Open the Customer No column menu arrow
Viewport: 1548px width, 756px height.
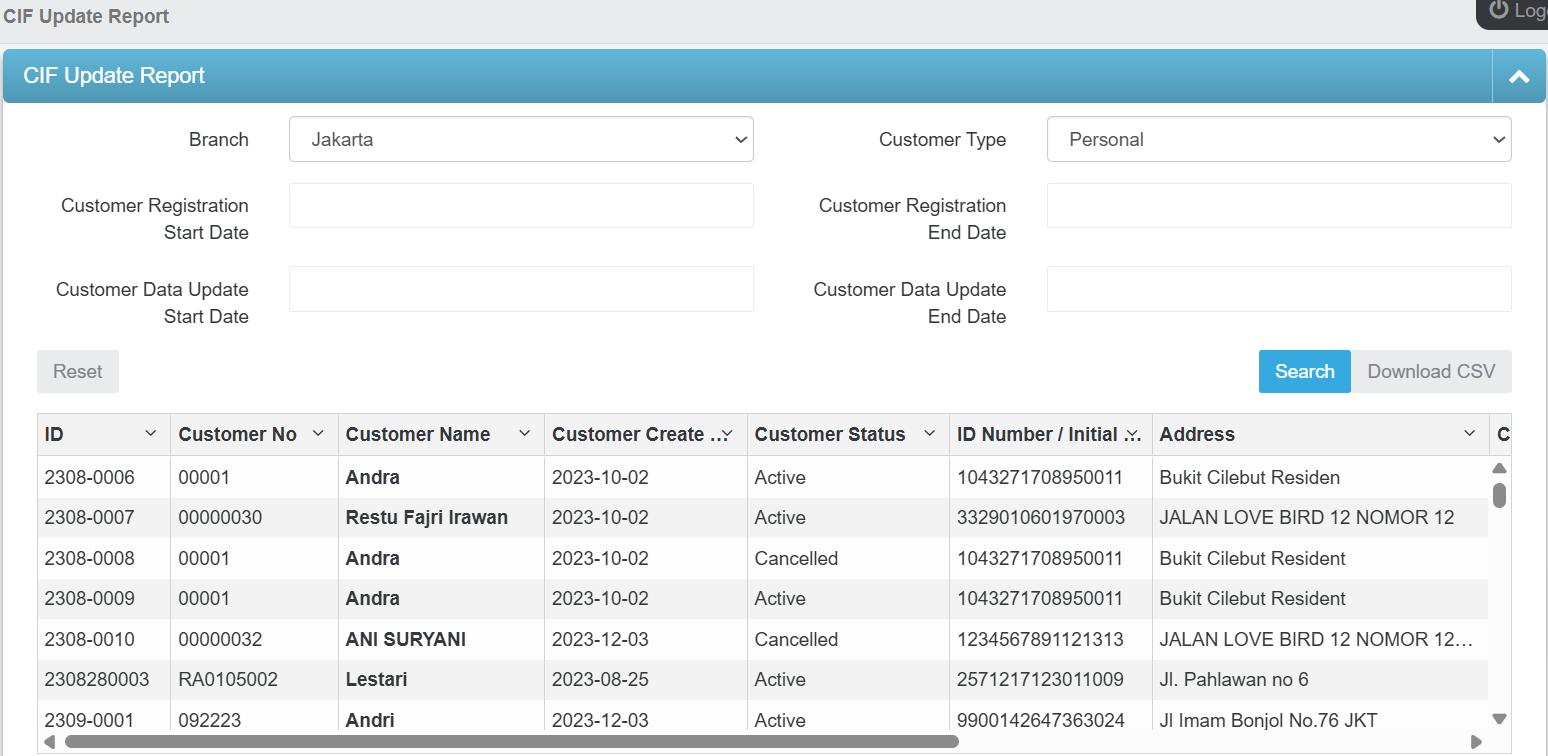(x=318, y=434)
